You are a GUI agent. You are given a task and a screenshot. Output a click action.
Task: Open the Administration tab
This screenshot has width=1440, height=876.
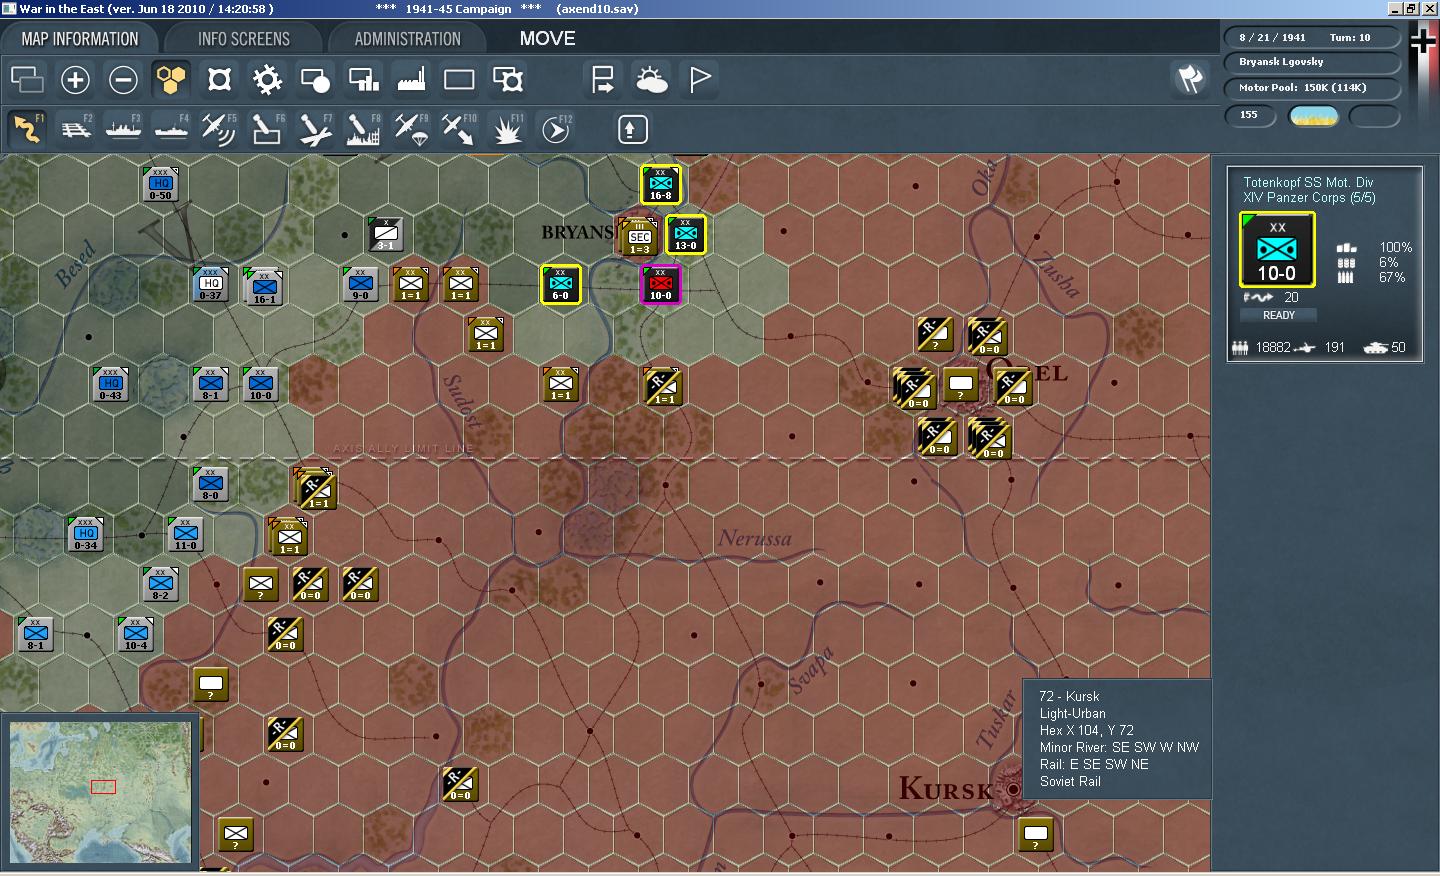pyautogui.click(x=408, y=39)
